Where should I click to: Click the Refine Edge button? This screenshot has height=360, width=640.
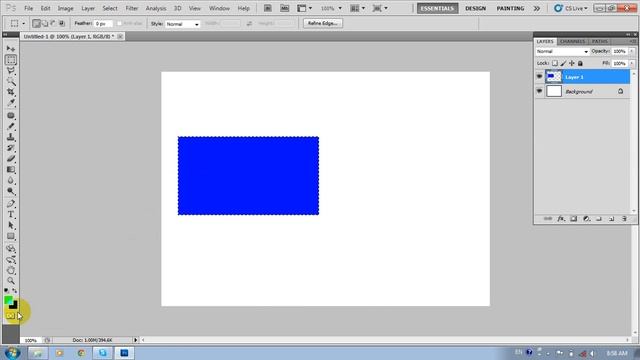pyautogui.click(x=322, y=23)
